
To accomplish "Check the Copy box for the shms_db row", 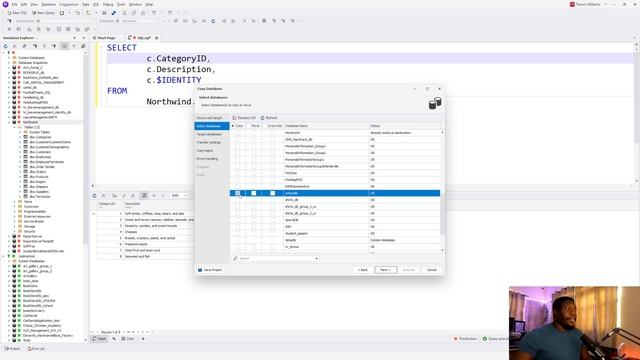I will point(238,200).
